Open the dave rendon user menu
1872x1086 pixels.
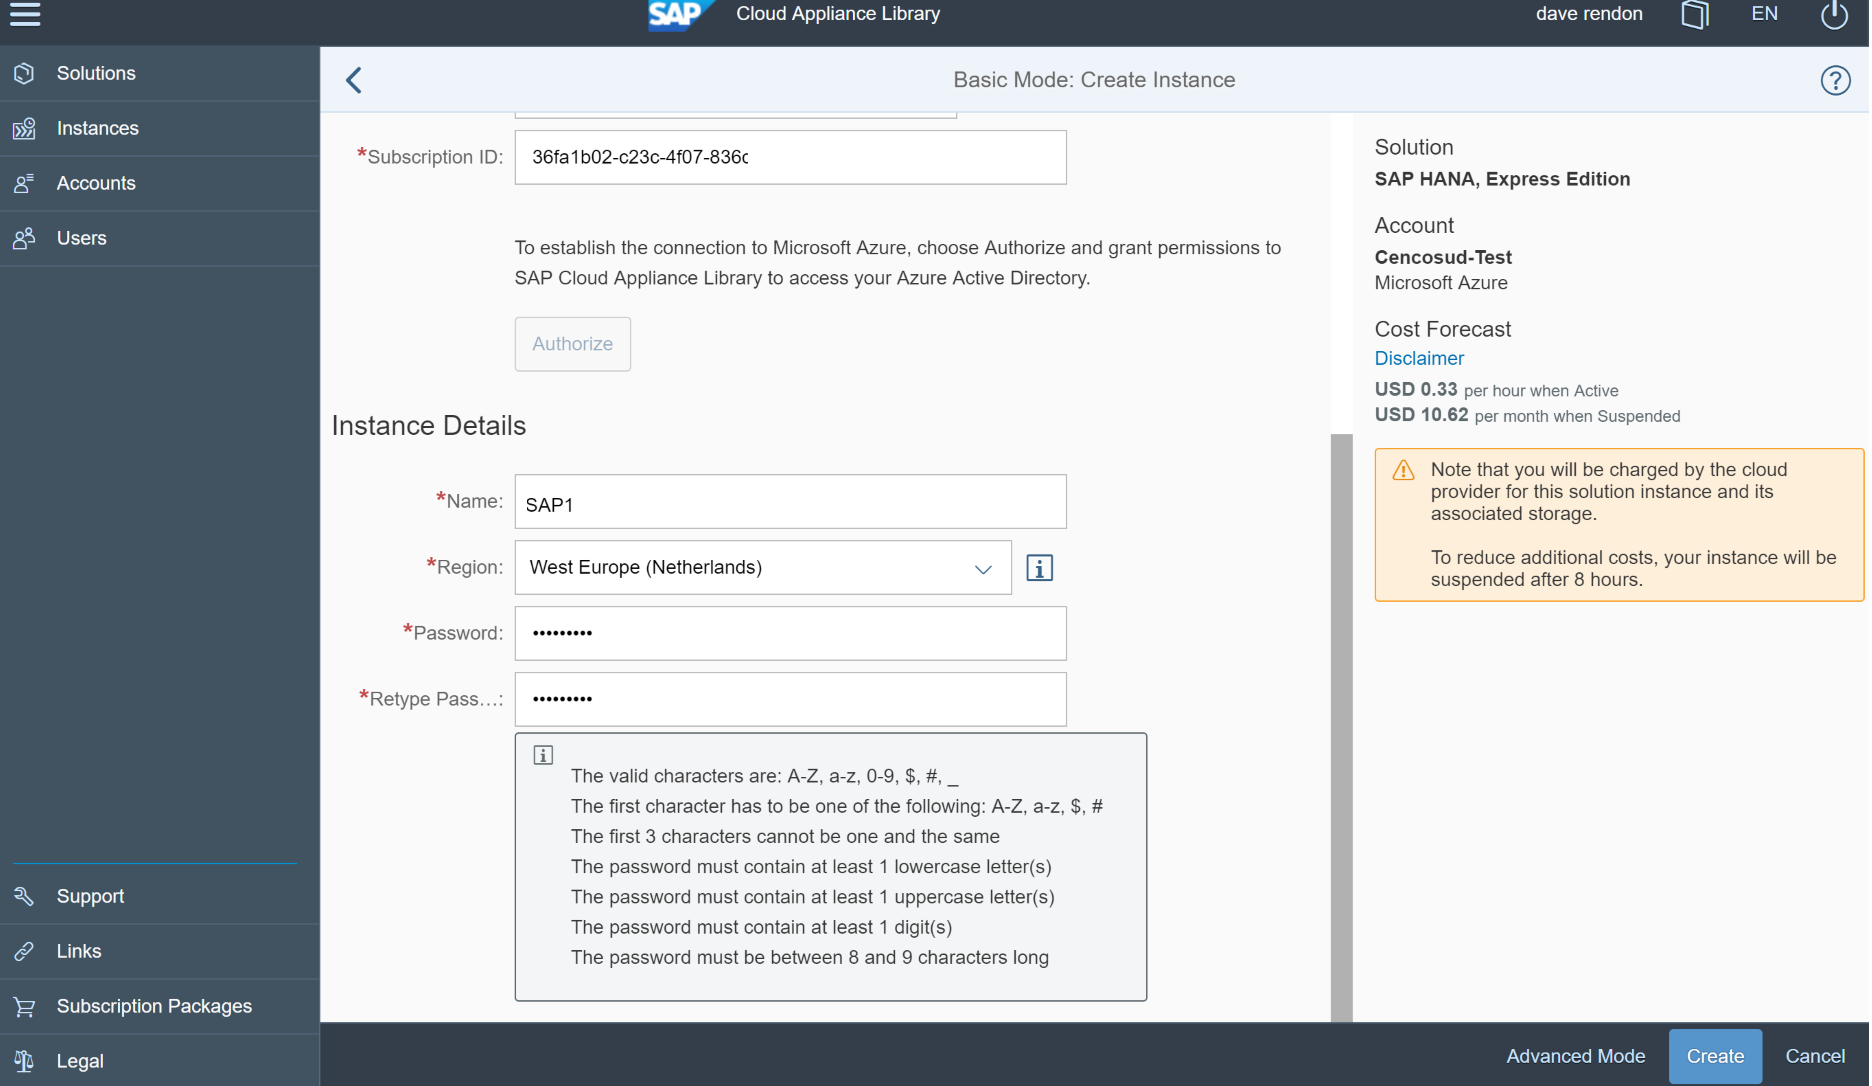point(1589,14)
